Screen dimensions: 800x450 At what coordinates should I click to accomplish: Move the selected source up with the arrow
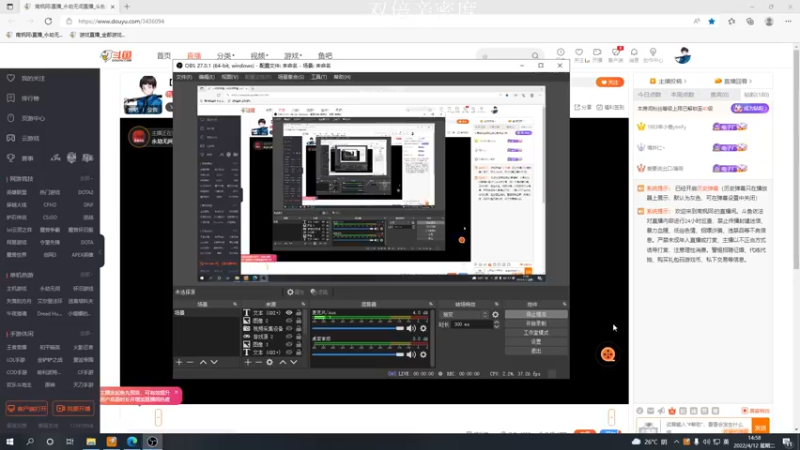(283, 362)
